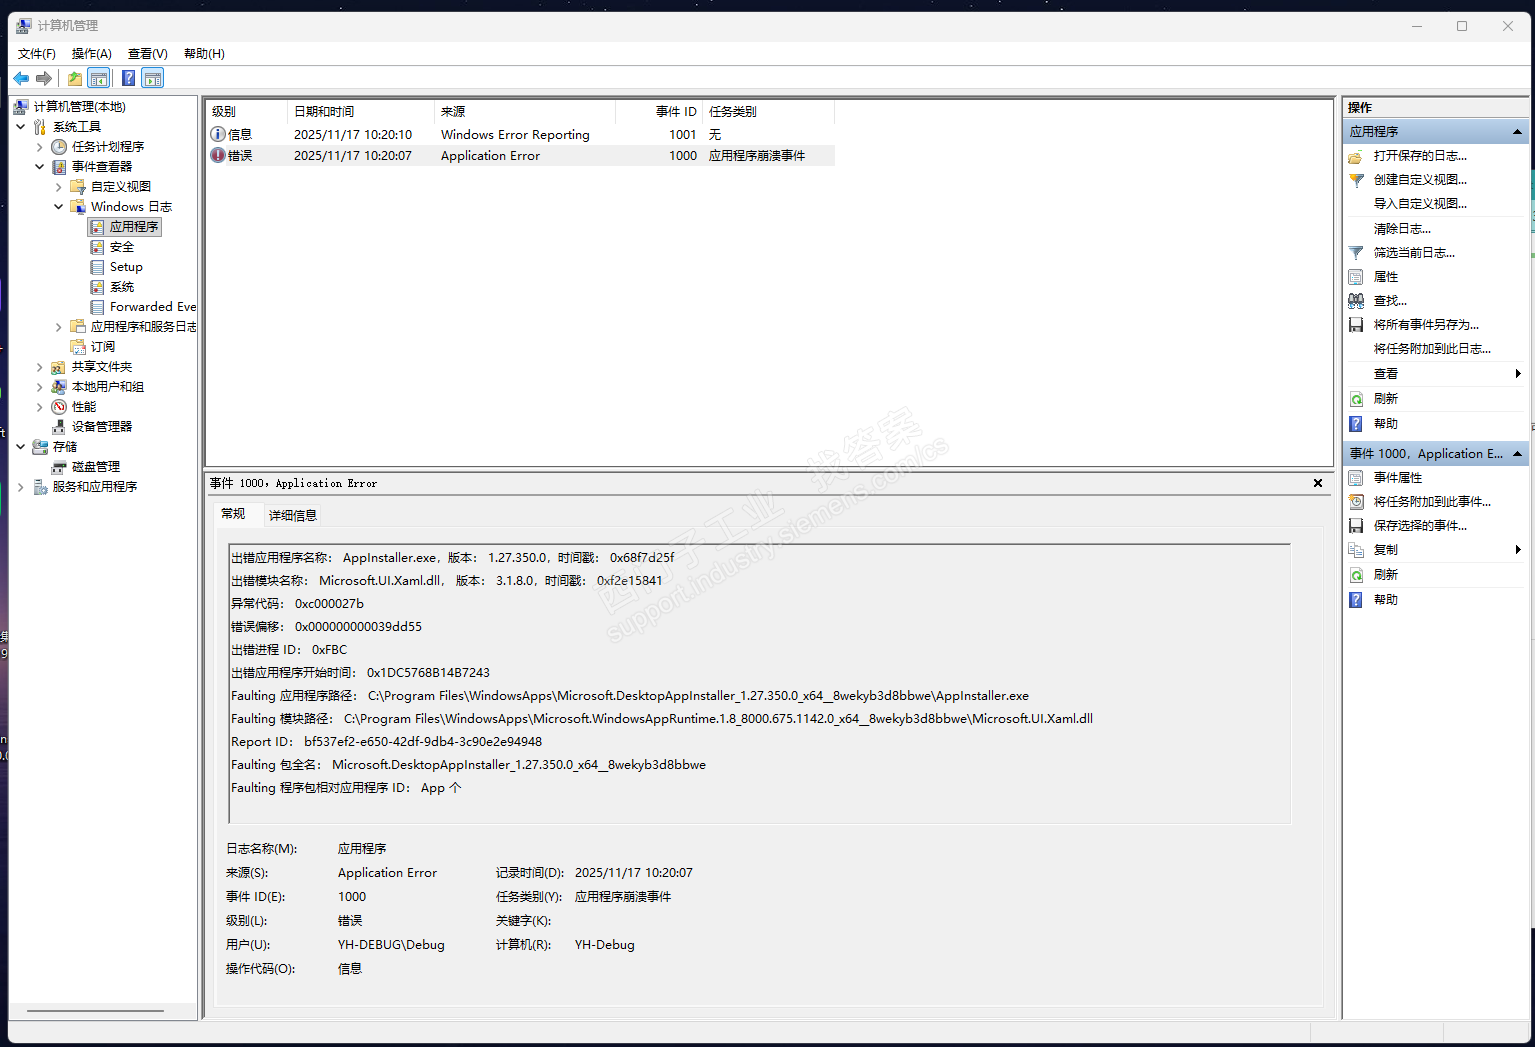Select the Application Error event 1000 row
The height and width of the screenshot is (1047, 1535).
pyautogui.click(x=520, y=156)
